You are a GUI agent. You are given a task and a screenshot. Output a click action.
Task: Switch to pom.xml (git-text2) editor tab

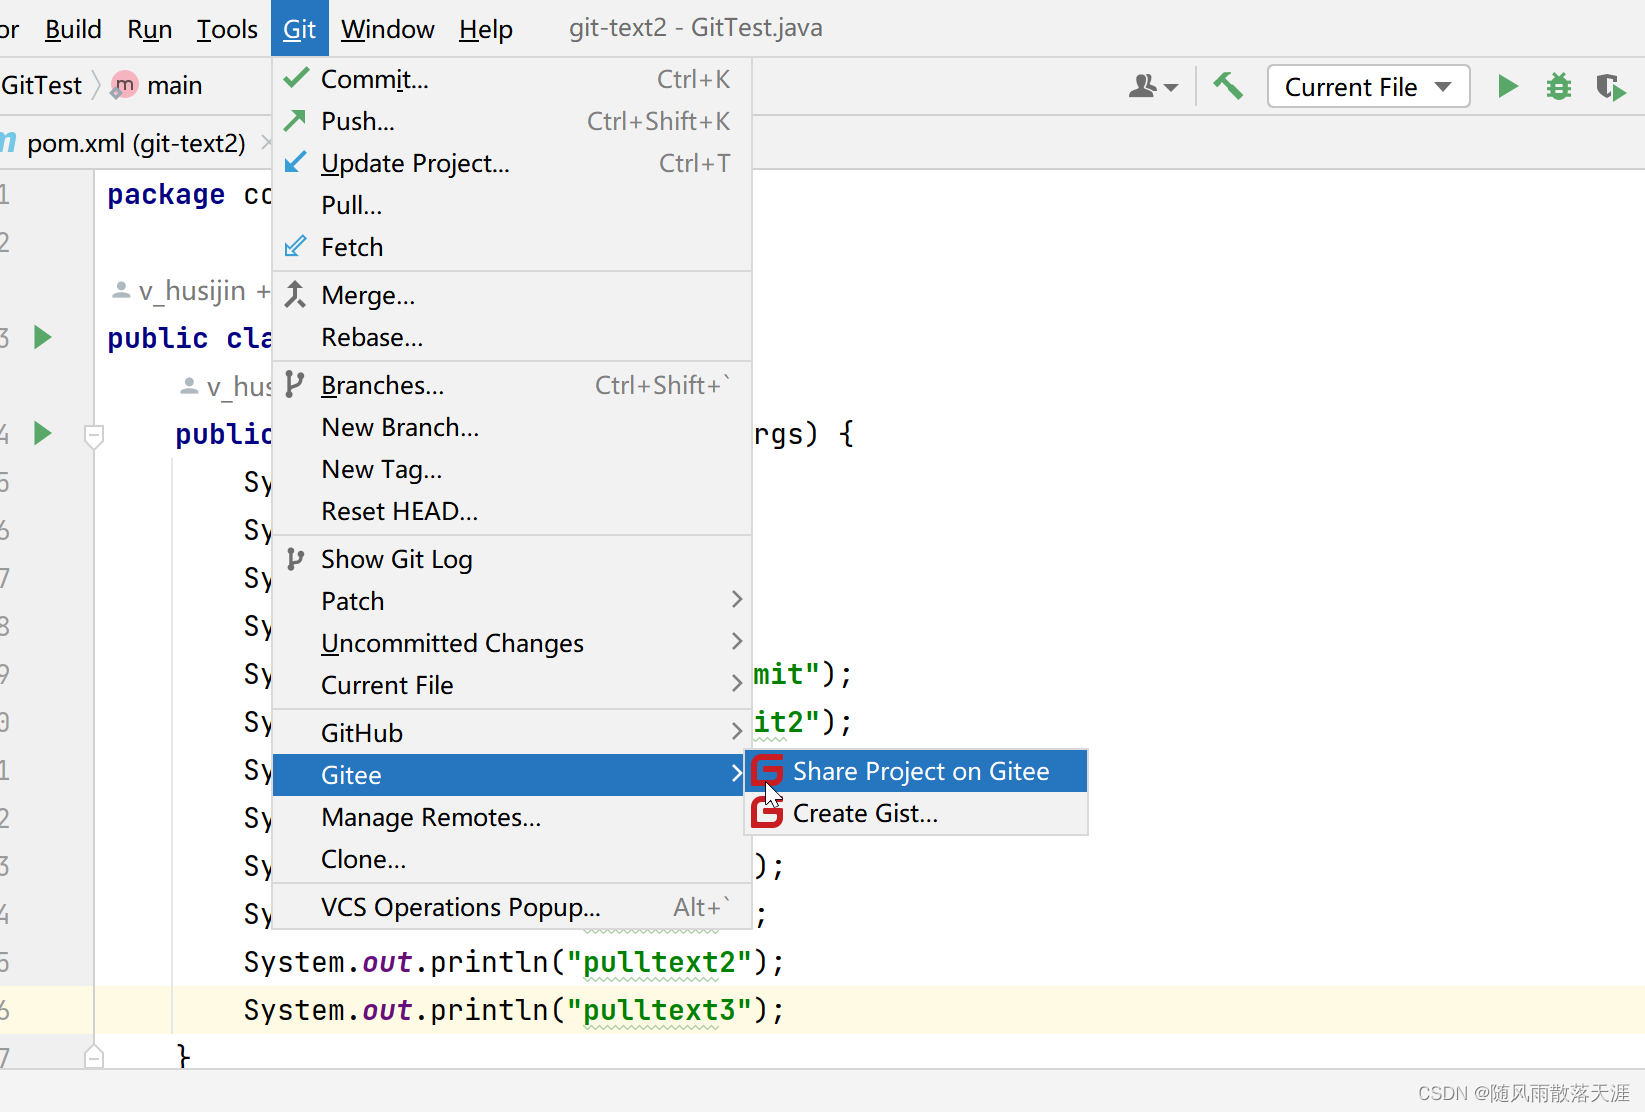pos(136,143)
